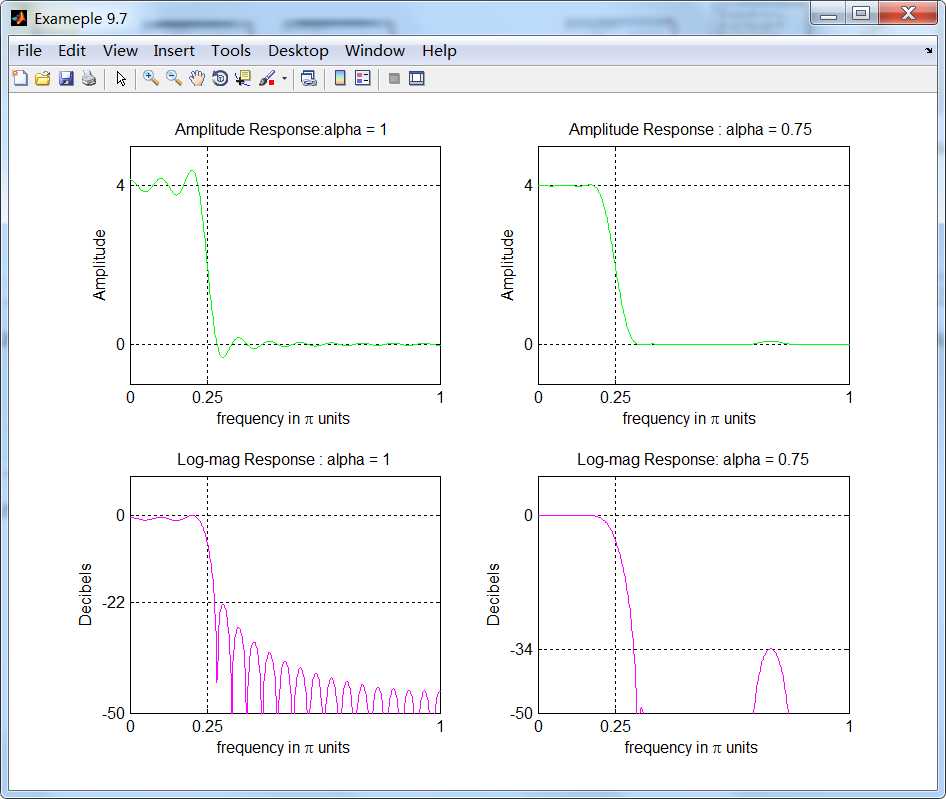Click title 'Log-mag Response : alpha = 1'
Viewport: 946px width, 799px height.
point(284,459)
